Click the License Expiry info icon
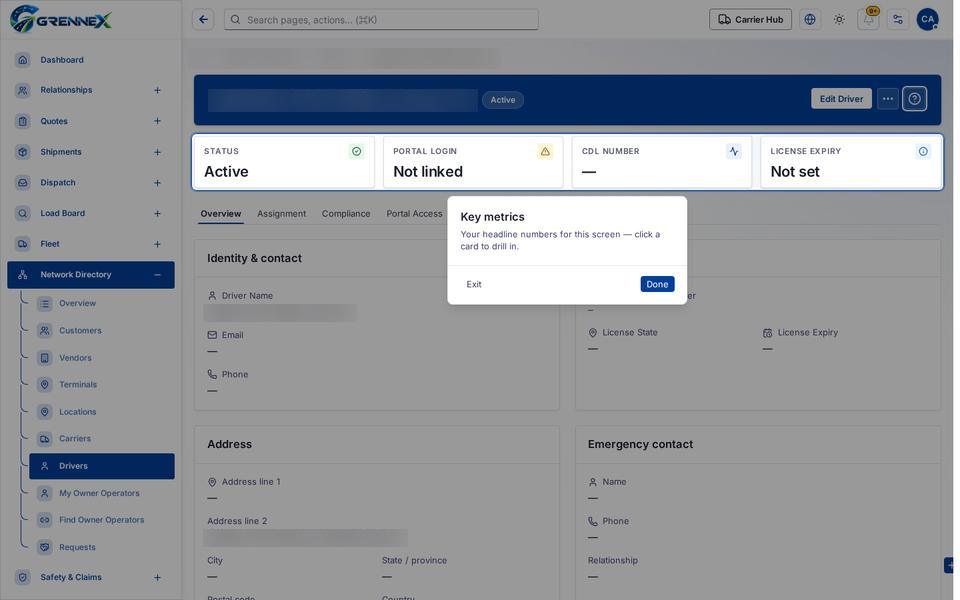The height and width of the screenshot is (600, 960). pos(923,151)
